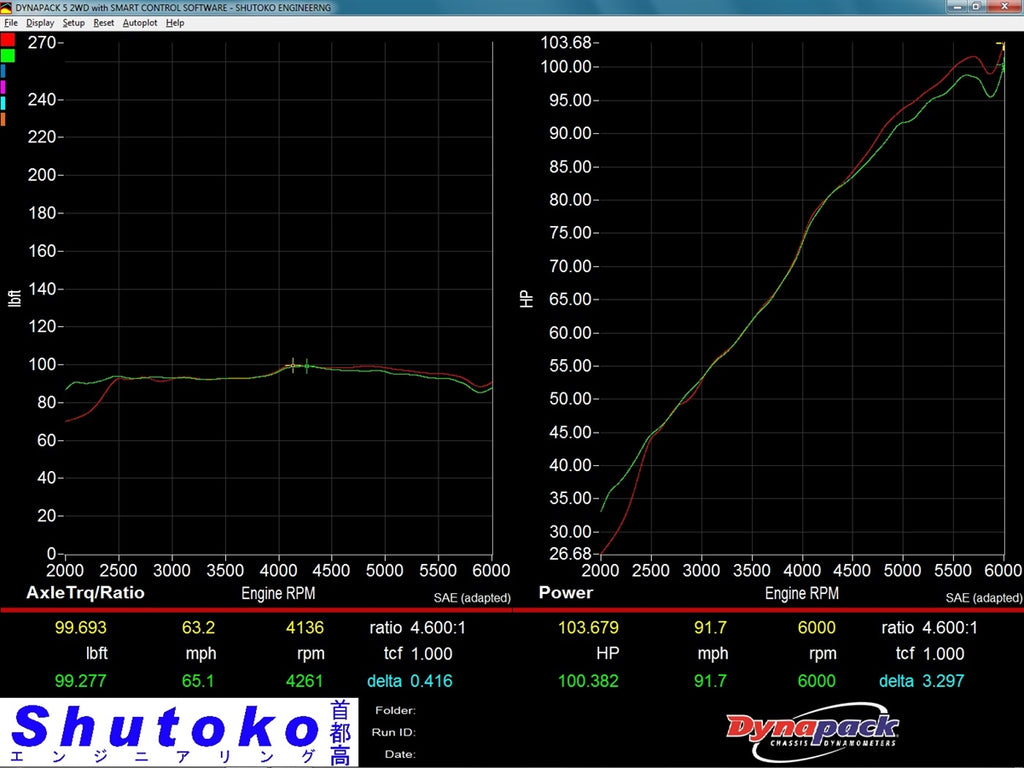This screenshot has width=1024, height=768.
Task: Click the Run ID: field label
Action: tap(394, 732)
